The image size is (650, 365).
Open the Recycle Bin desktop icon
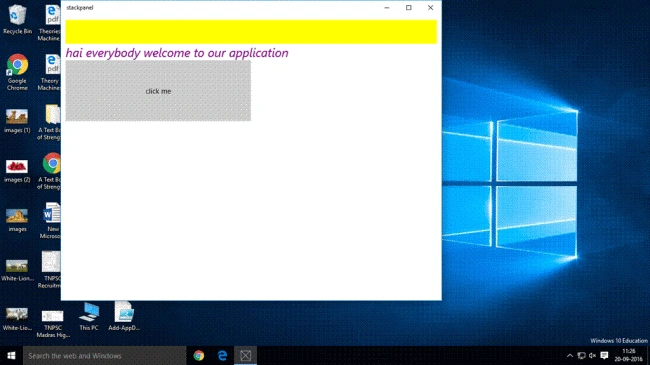point(17,19)
